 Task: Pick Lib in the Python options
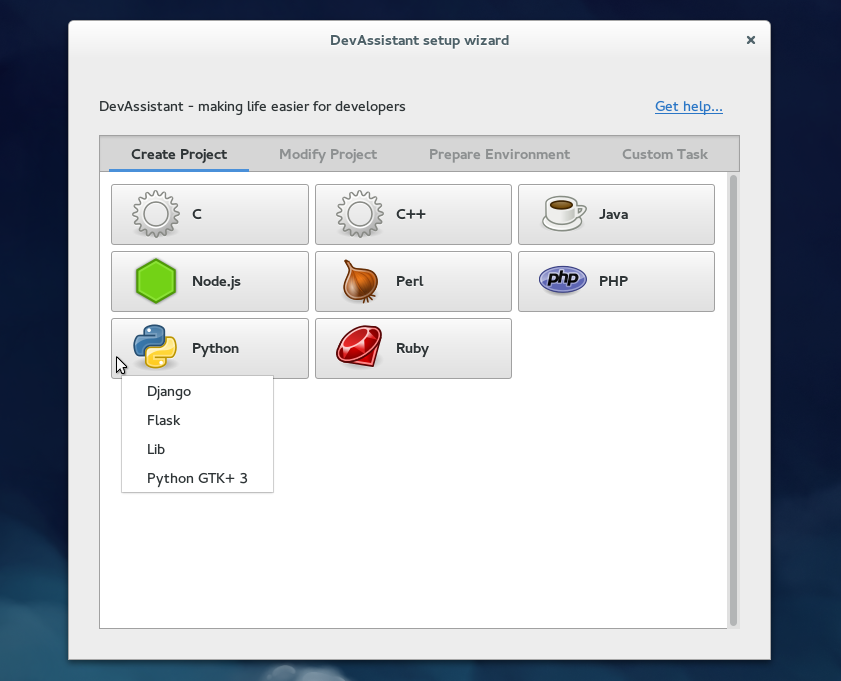[156, 449]
